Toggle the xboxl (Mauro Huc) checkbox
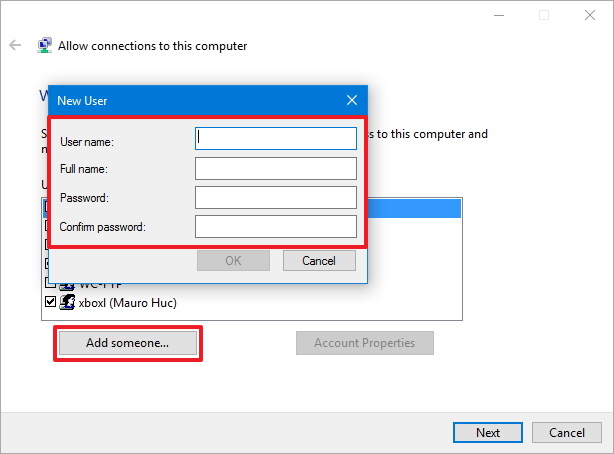This screenshot has width=614, height=454. 51,301
